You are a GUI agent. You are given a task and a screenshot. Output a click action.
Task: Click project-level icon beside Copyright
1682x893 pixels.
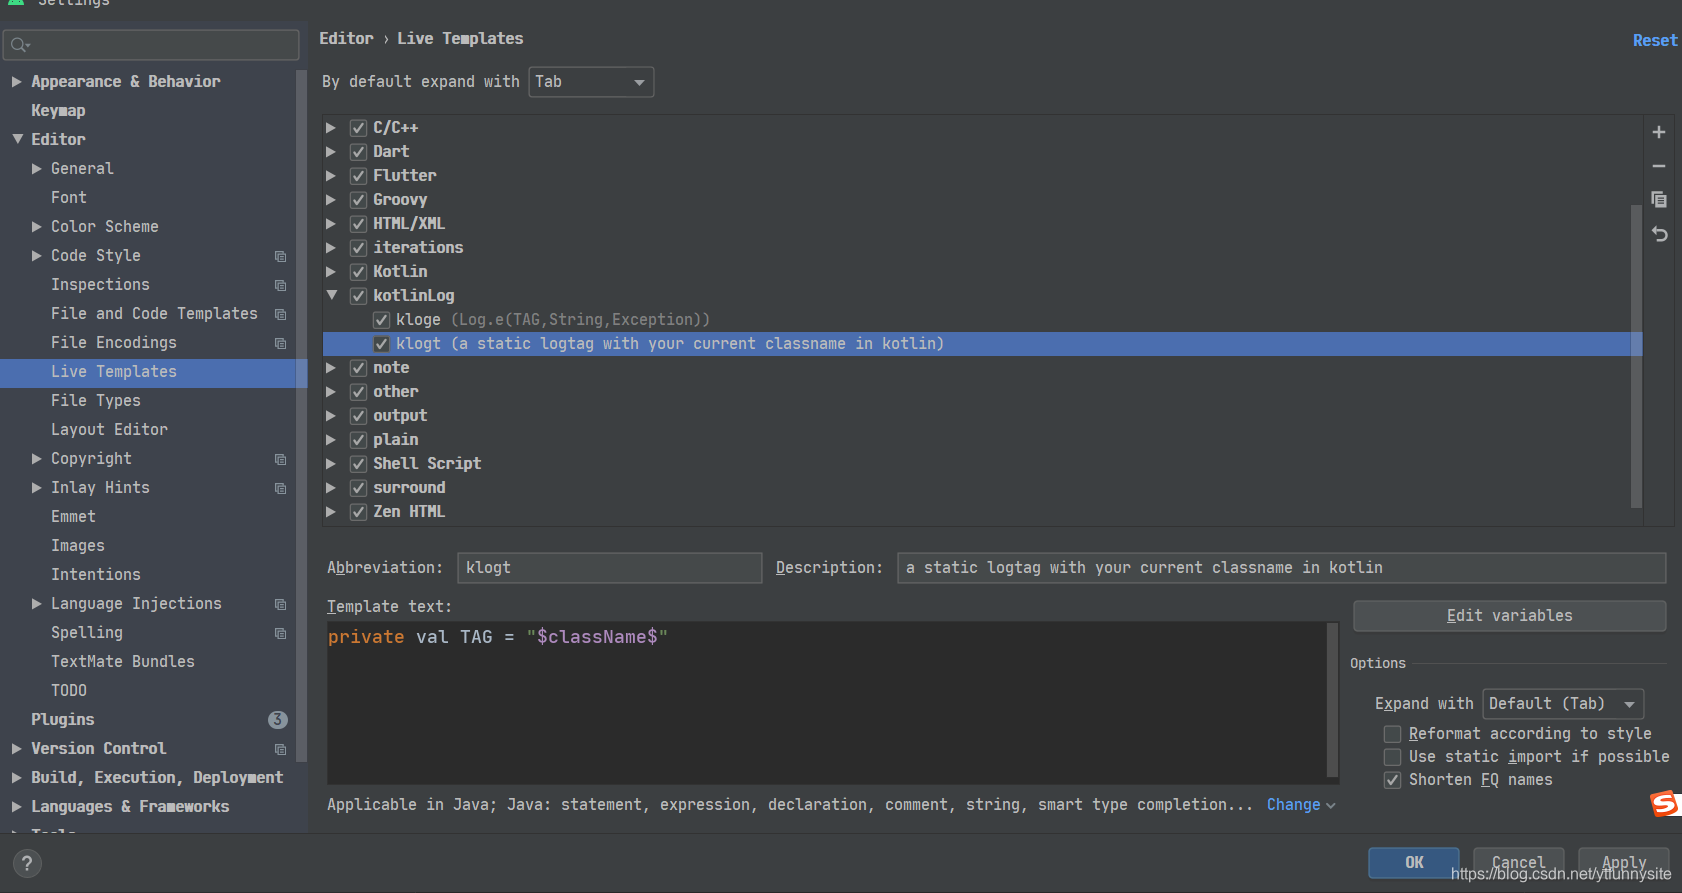tap(281, 459)
